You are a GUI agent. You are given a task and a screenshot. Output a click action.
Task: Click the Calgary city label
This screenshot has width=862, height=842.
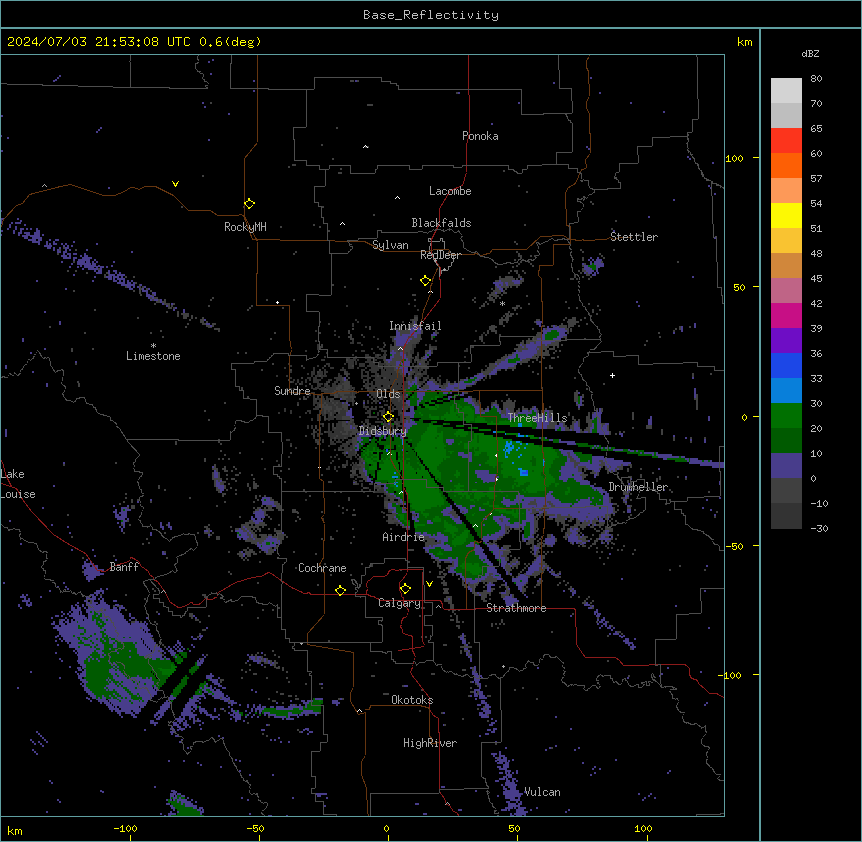[399, 603]
